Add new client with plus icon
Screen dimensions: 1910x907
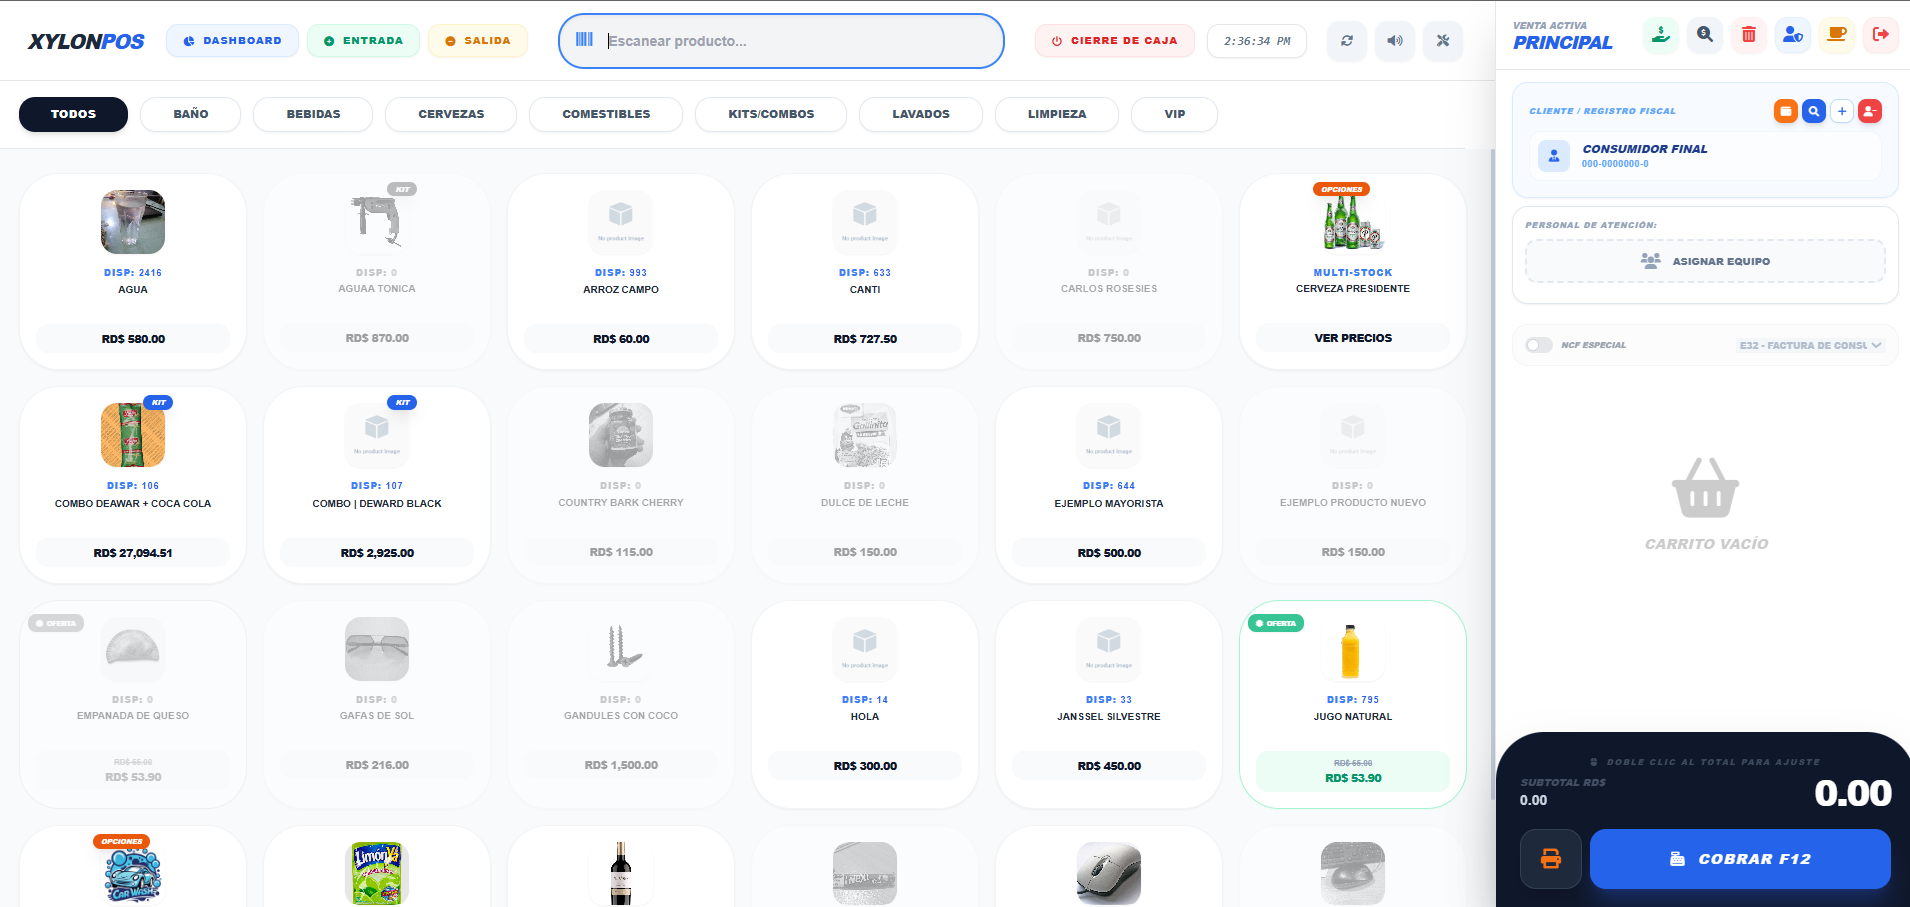[1842, 111]
